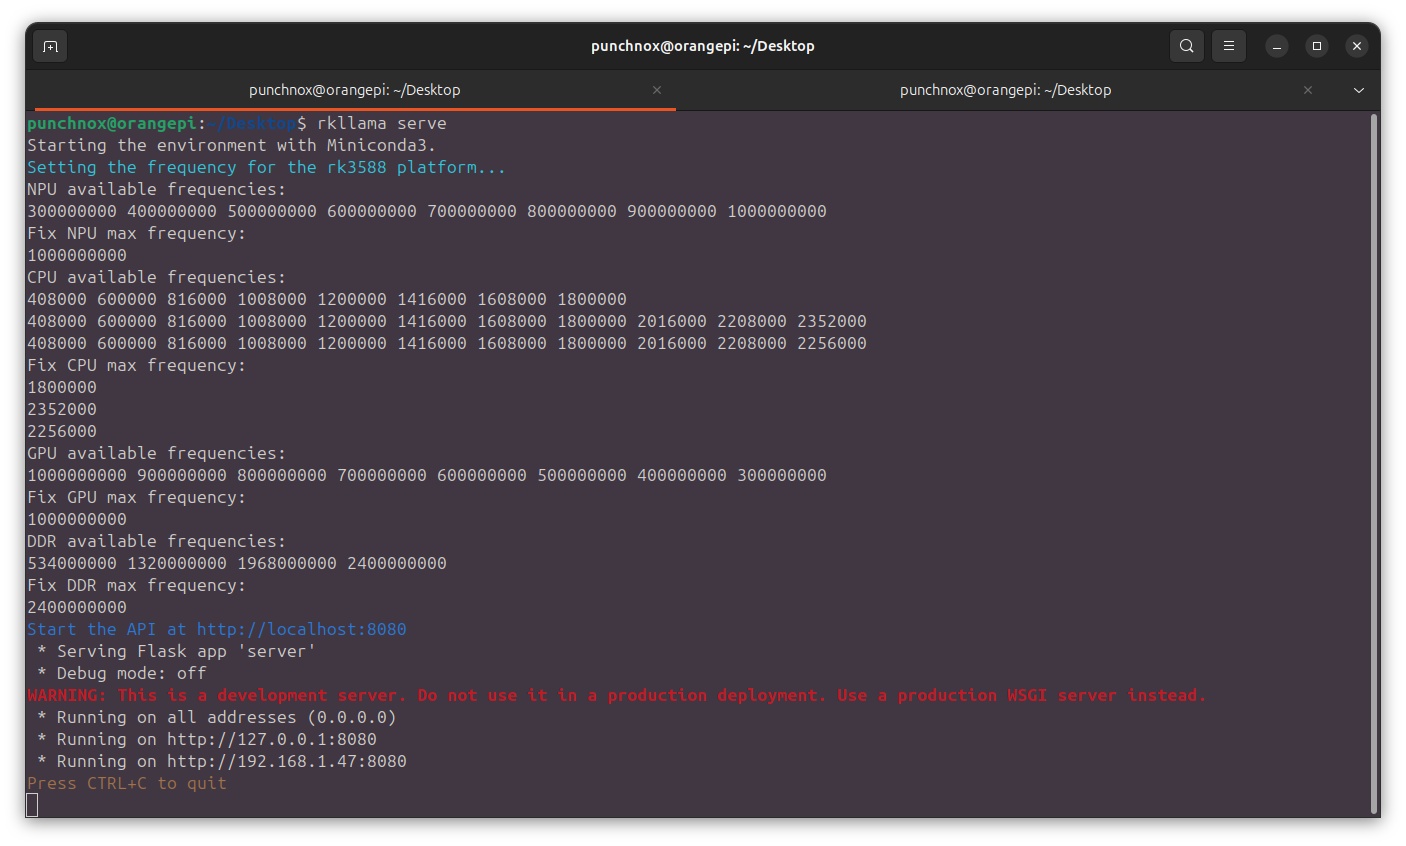
Task: Maximize the terminal window
Action: pos(1317,46)
